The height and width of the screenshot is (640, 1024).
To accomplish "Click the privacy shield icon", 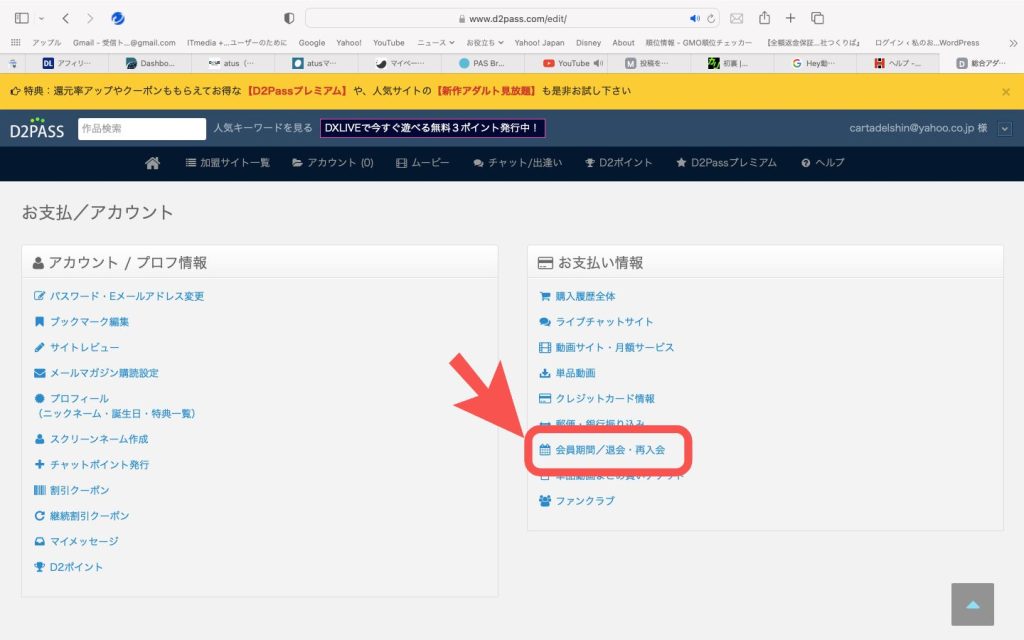I will pos(289,18).
